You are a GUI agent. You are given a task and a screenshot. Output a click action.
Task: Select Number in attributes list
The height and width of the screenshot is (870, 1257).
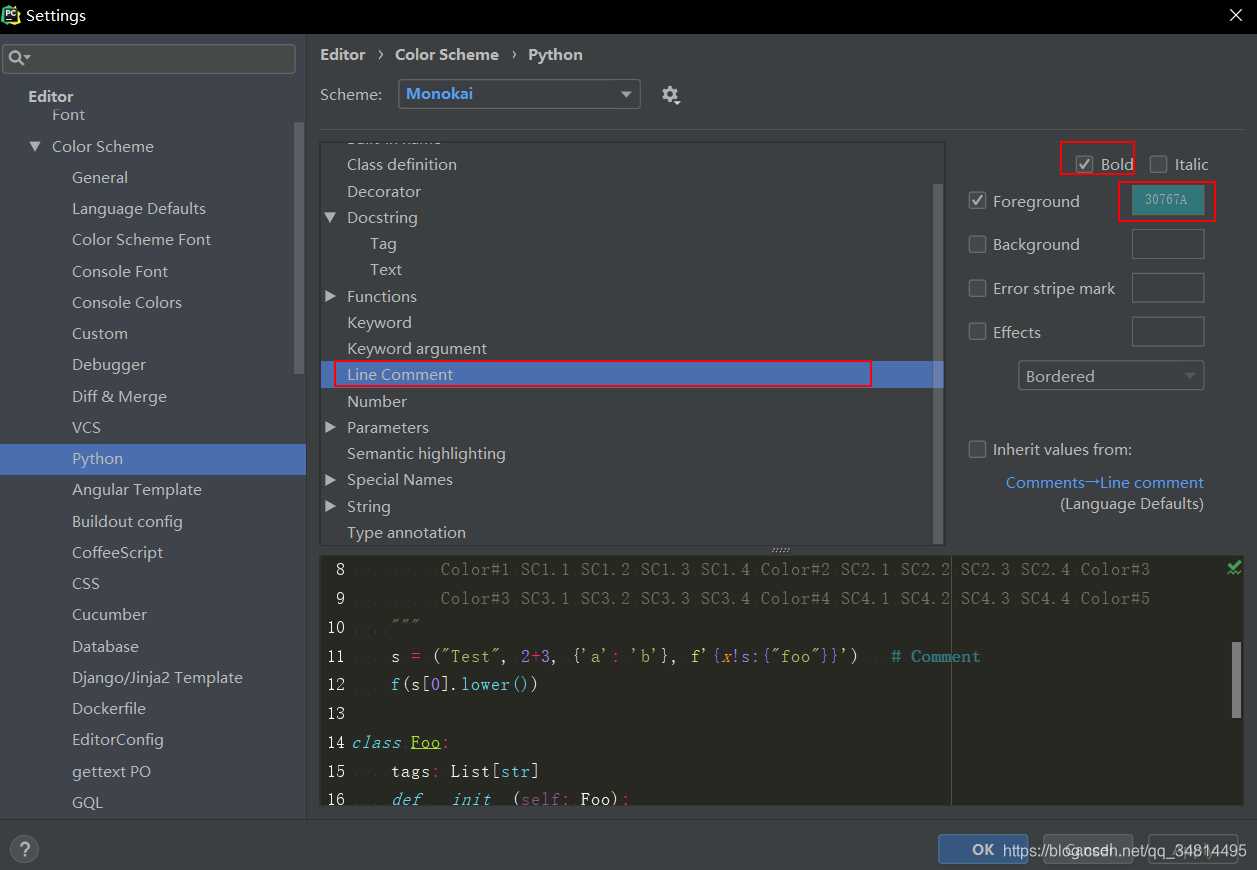(377, 401)
